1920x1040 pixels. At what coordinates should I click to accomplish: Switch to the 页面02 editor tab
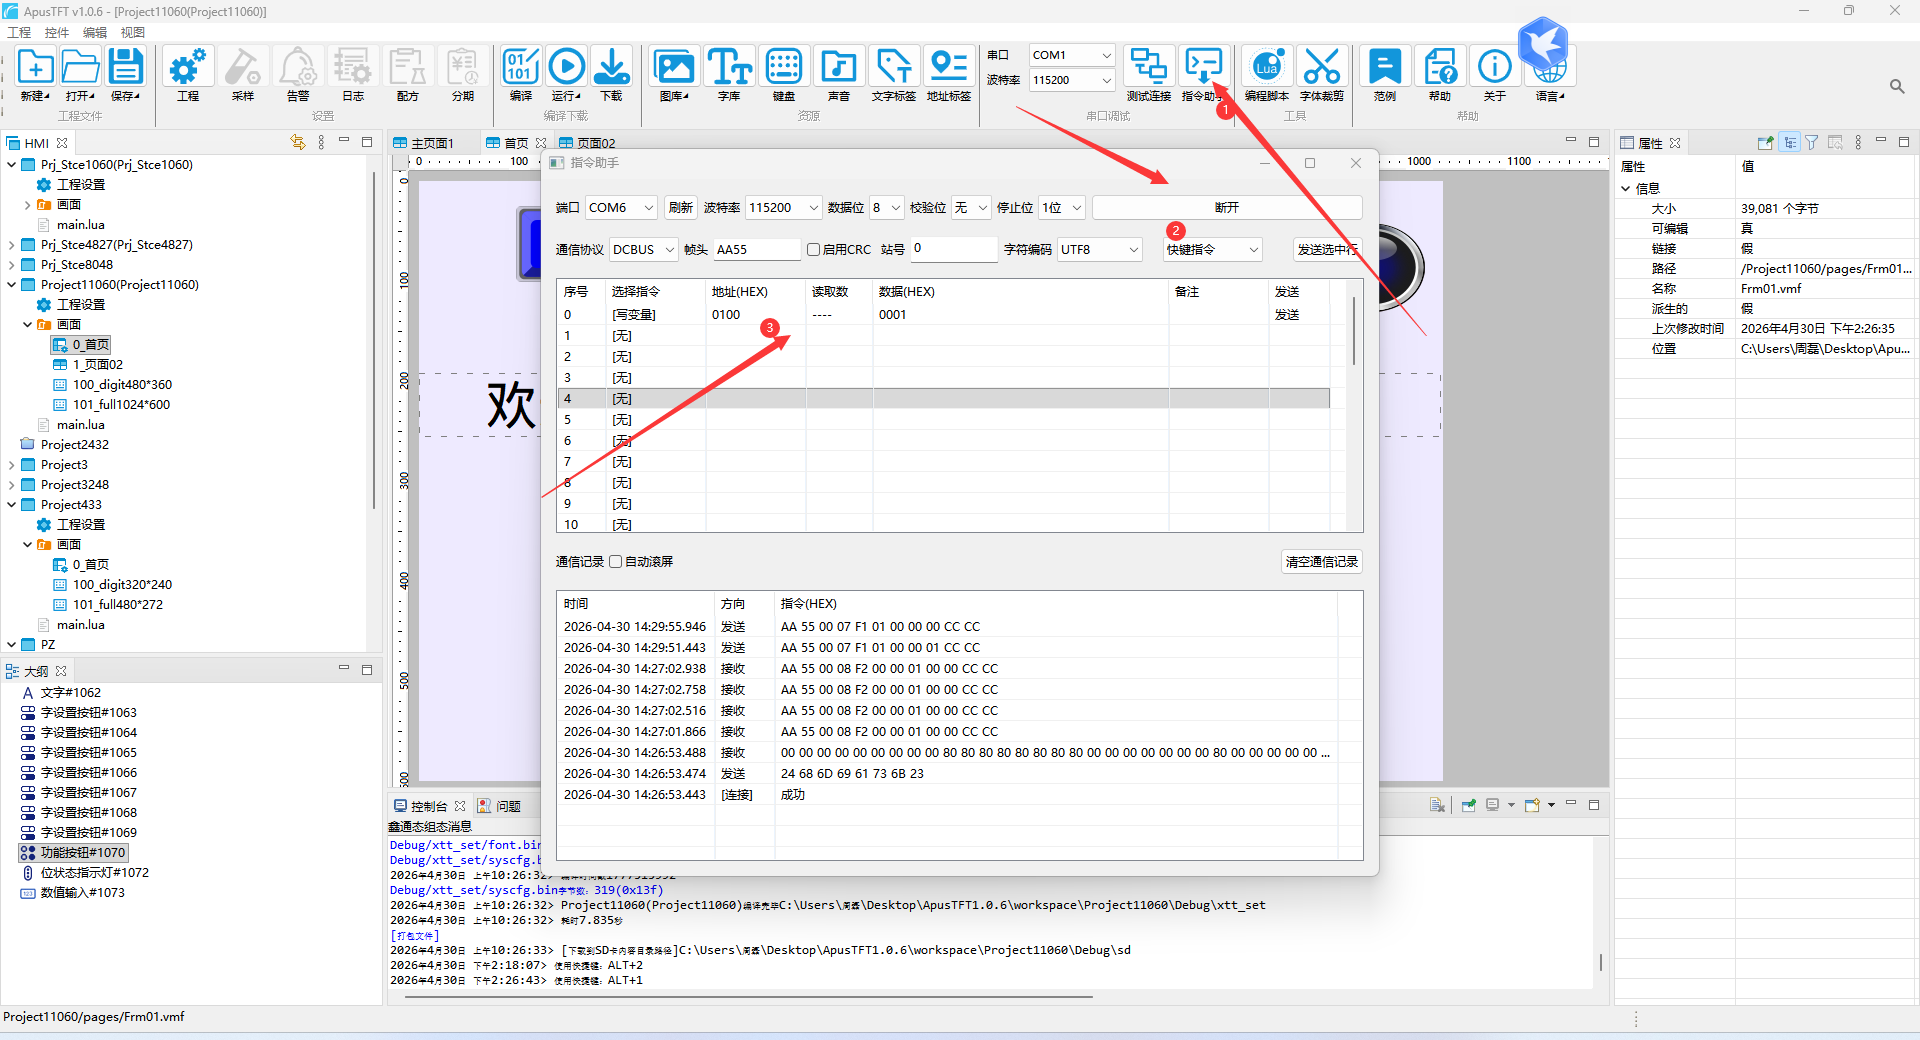(x=596, y=143)
